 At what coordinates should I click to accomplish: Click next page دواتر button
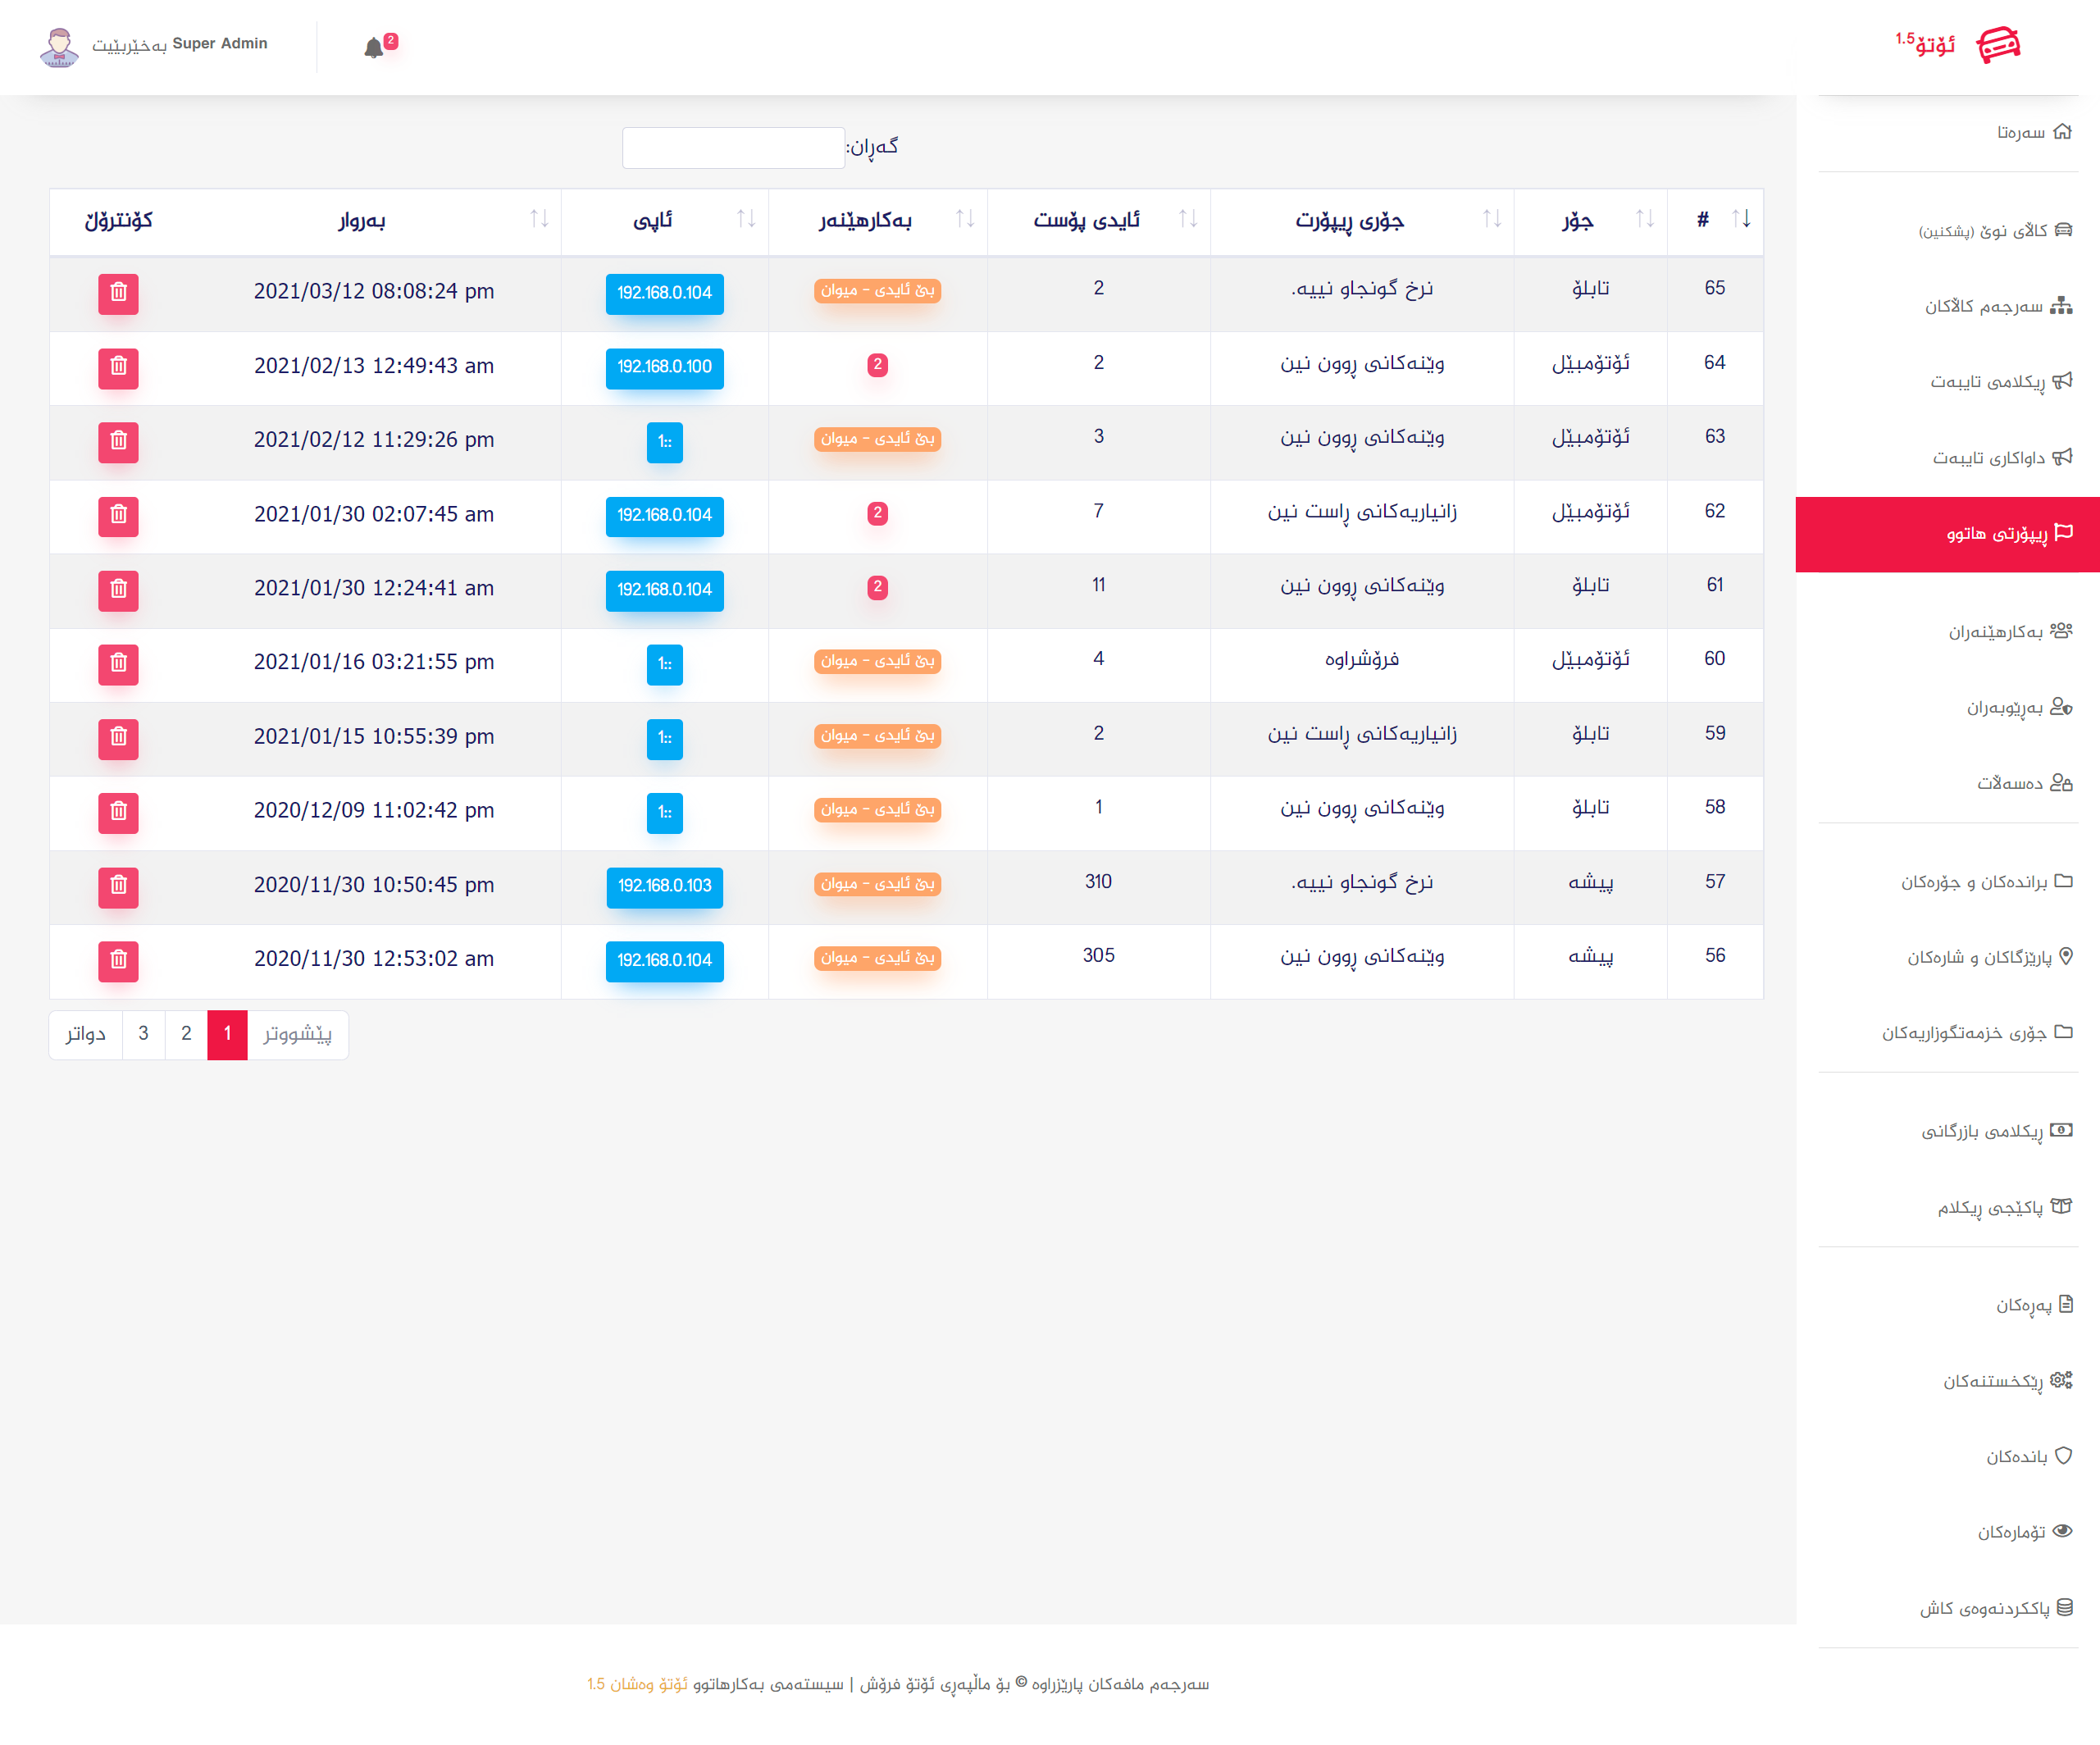click(86, 1034)
